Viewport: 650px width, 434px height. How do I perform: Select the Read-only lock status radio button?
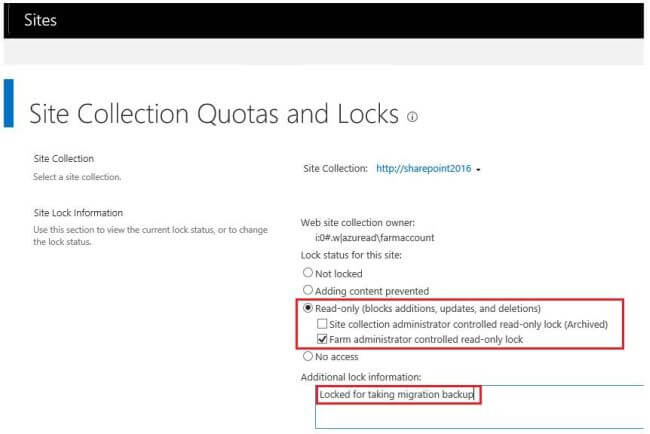[307, 308]
